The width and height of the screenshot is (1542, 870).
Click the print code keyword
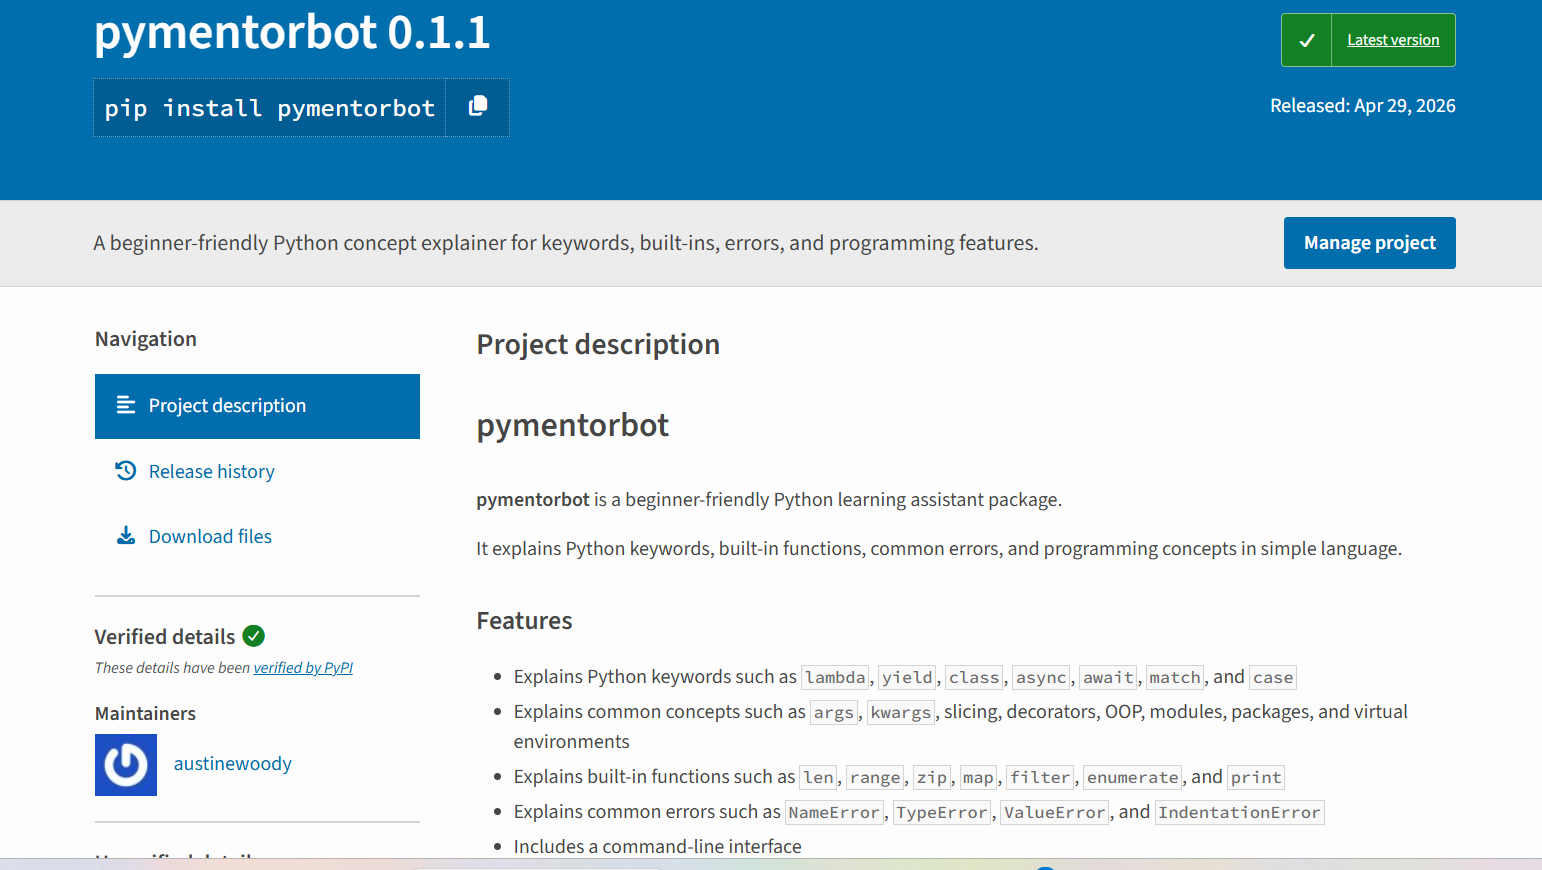1256,778
